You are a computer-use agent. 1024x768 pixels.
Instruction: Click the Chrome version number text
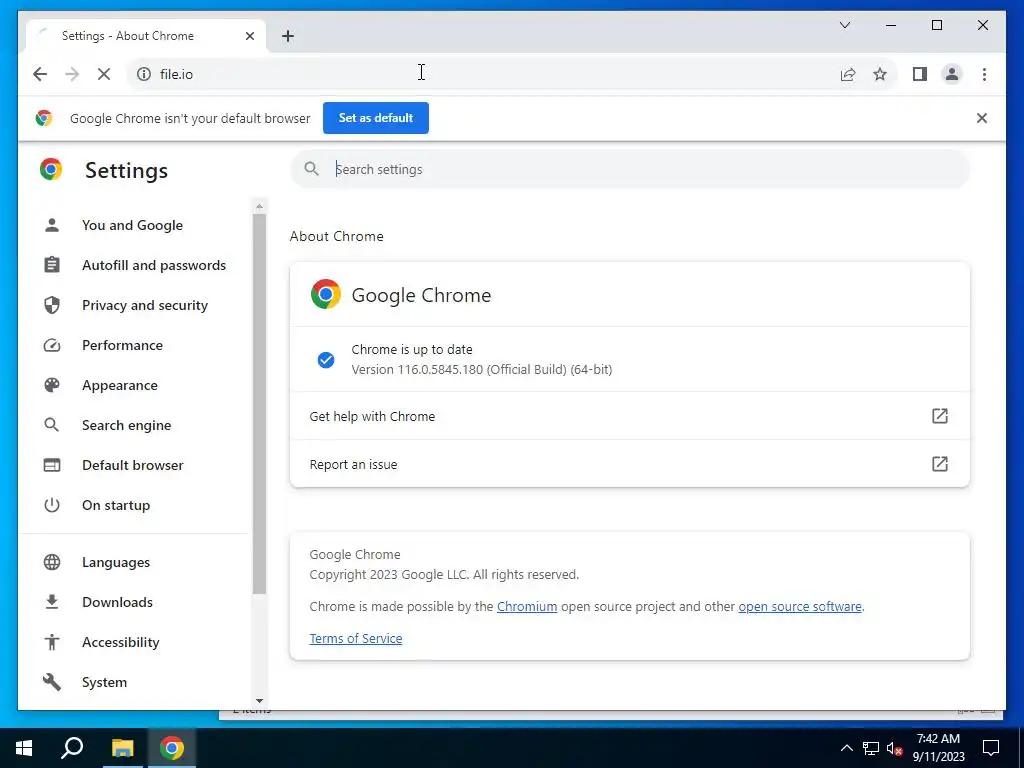tap(481, 370)
